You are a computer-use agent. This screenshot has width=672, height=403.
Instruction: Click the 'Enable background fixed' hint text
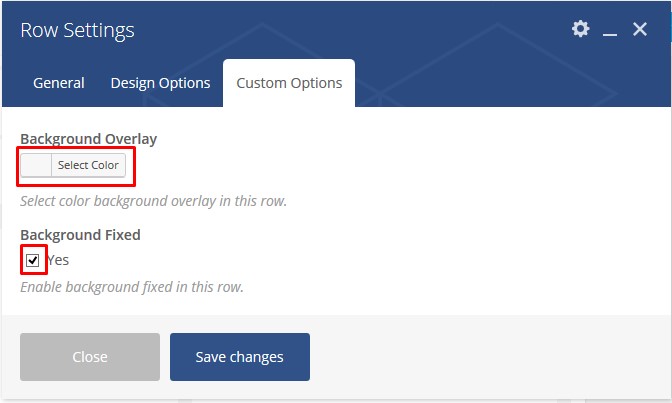tap(132, 287)
